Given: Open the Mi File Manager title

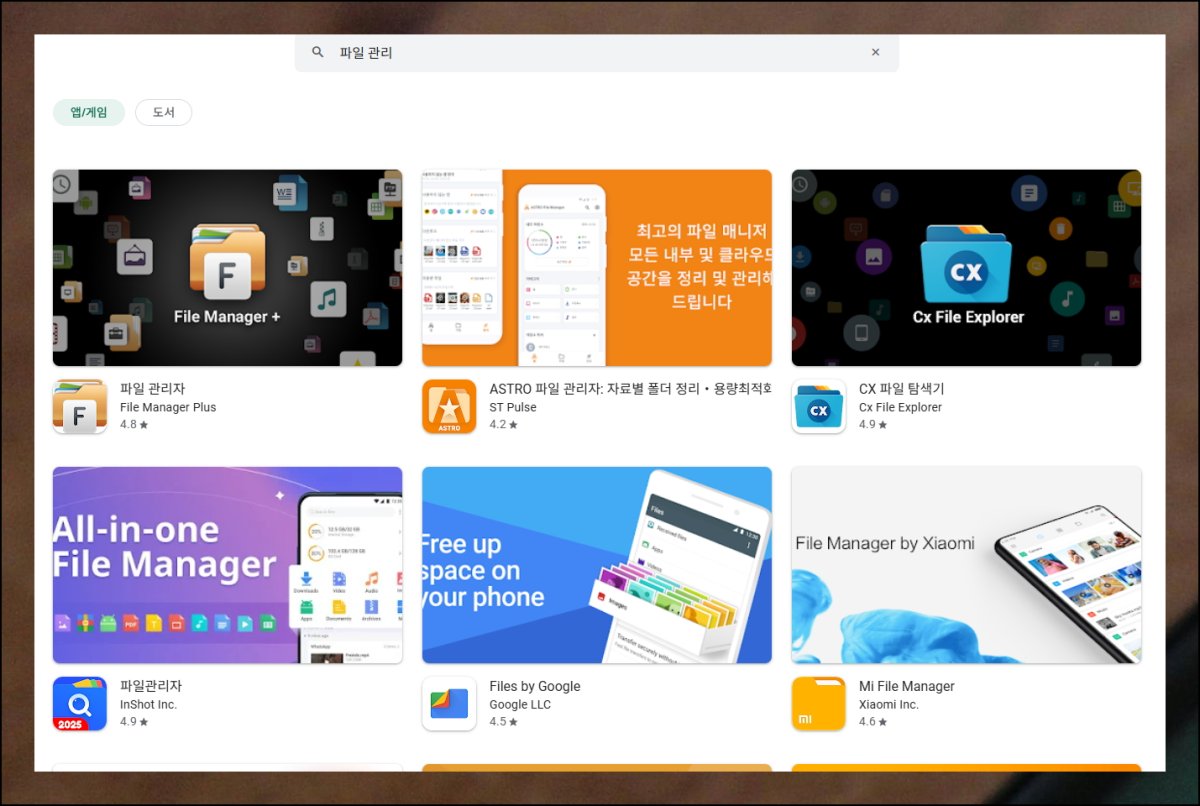Looking at the screenshot, I should click(906, 686).
